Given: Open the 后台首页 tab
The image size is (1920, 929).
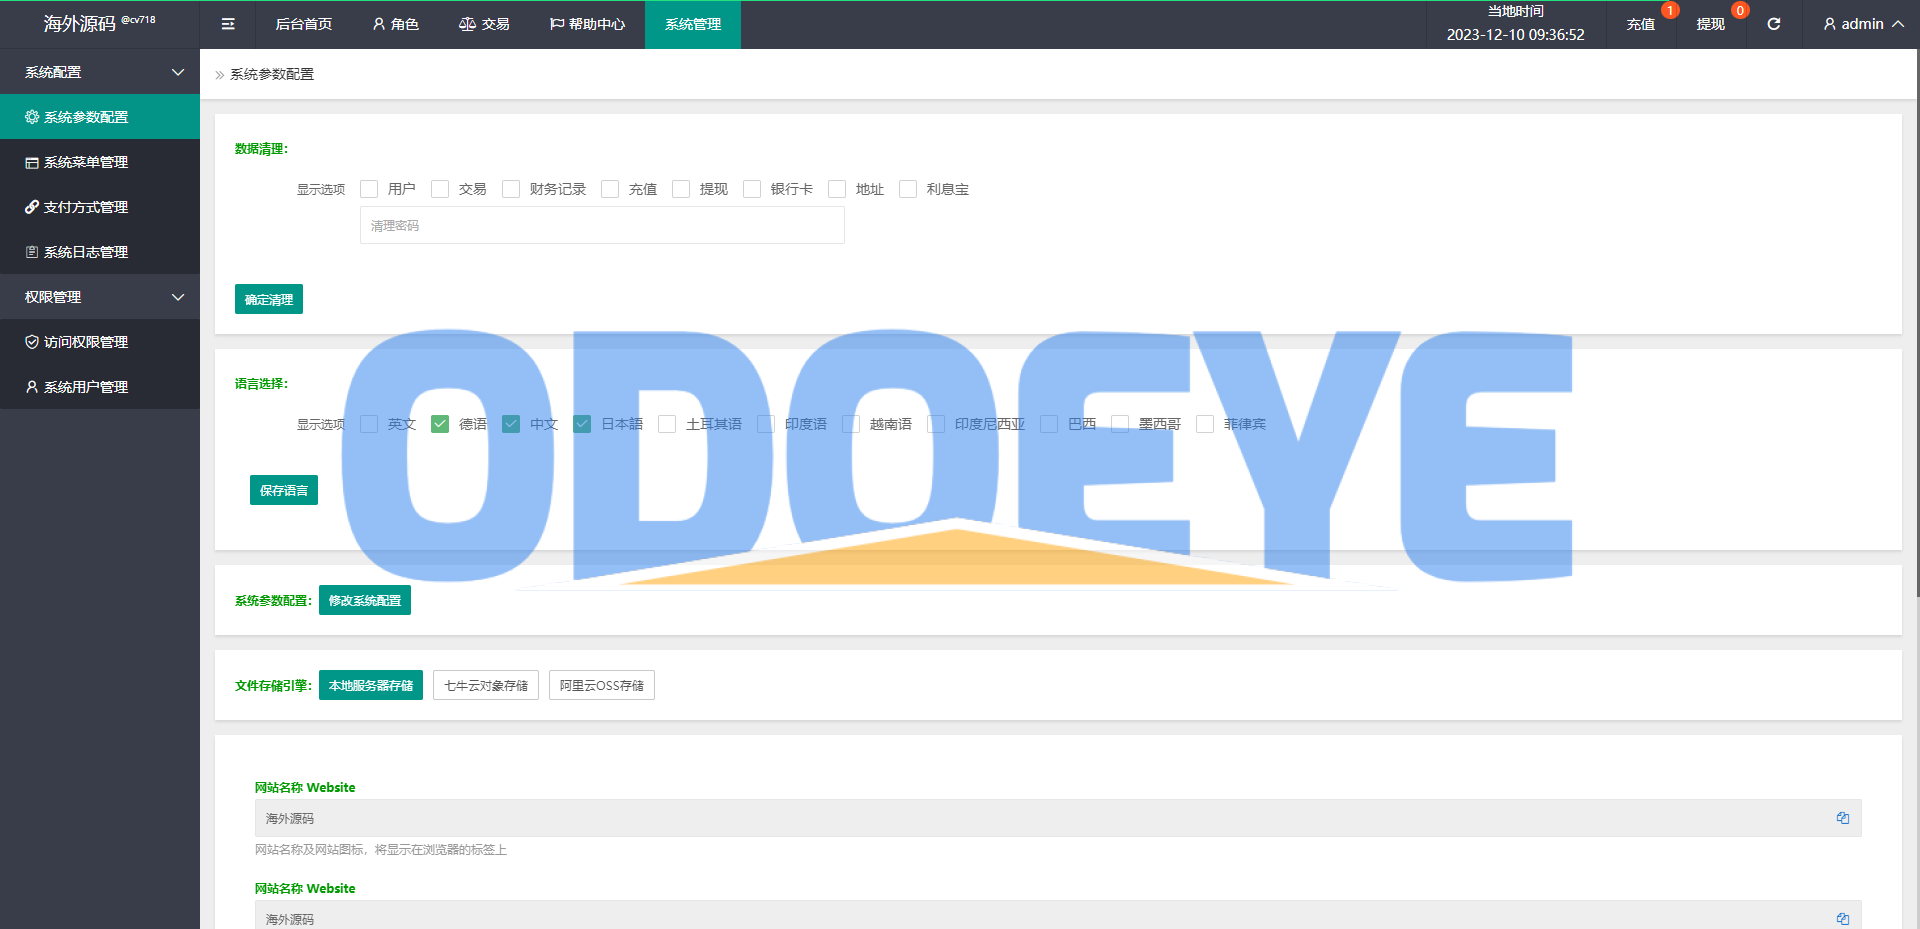Looking at the screenshot, I should (304, 24).
